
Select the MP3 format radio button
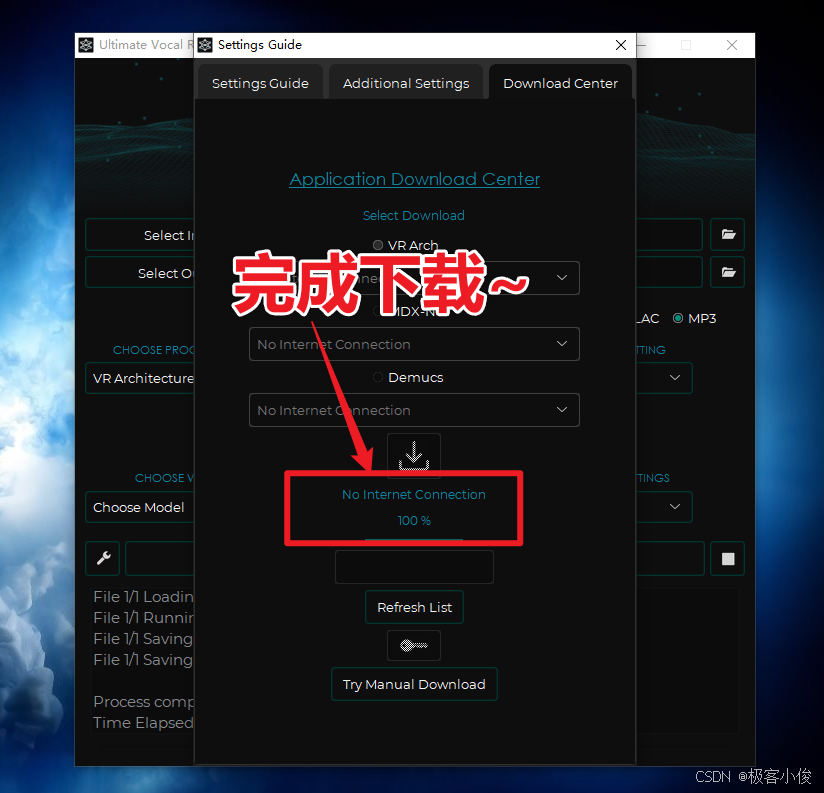coord(678,318)
